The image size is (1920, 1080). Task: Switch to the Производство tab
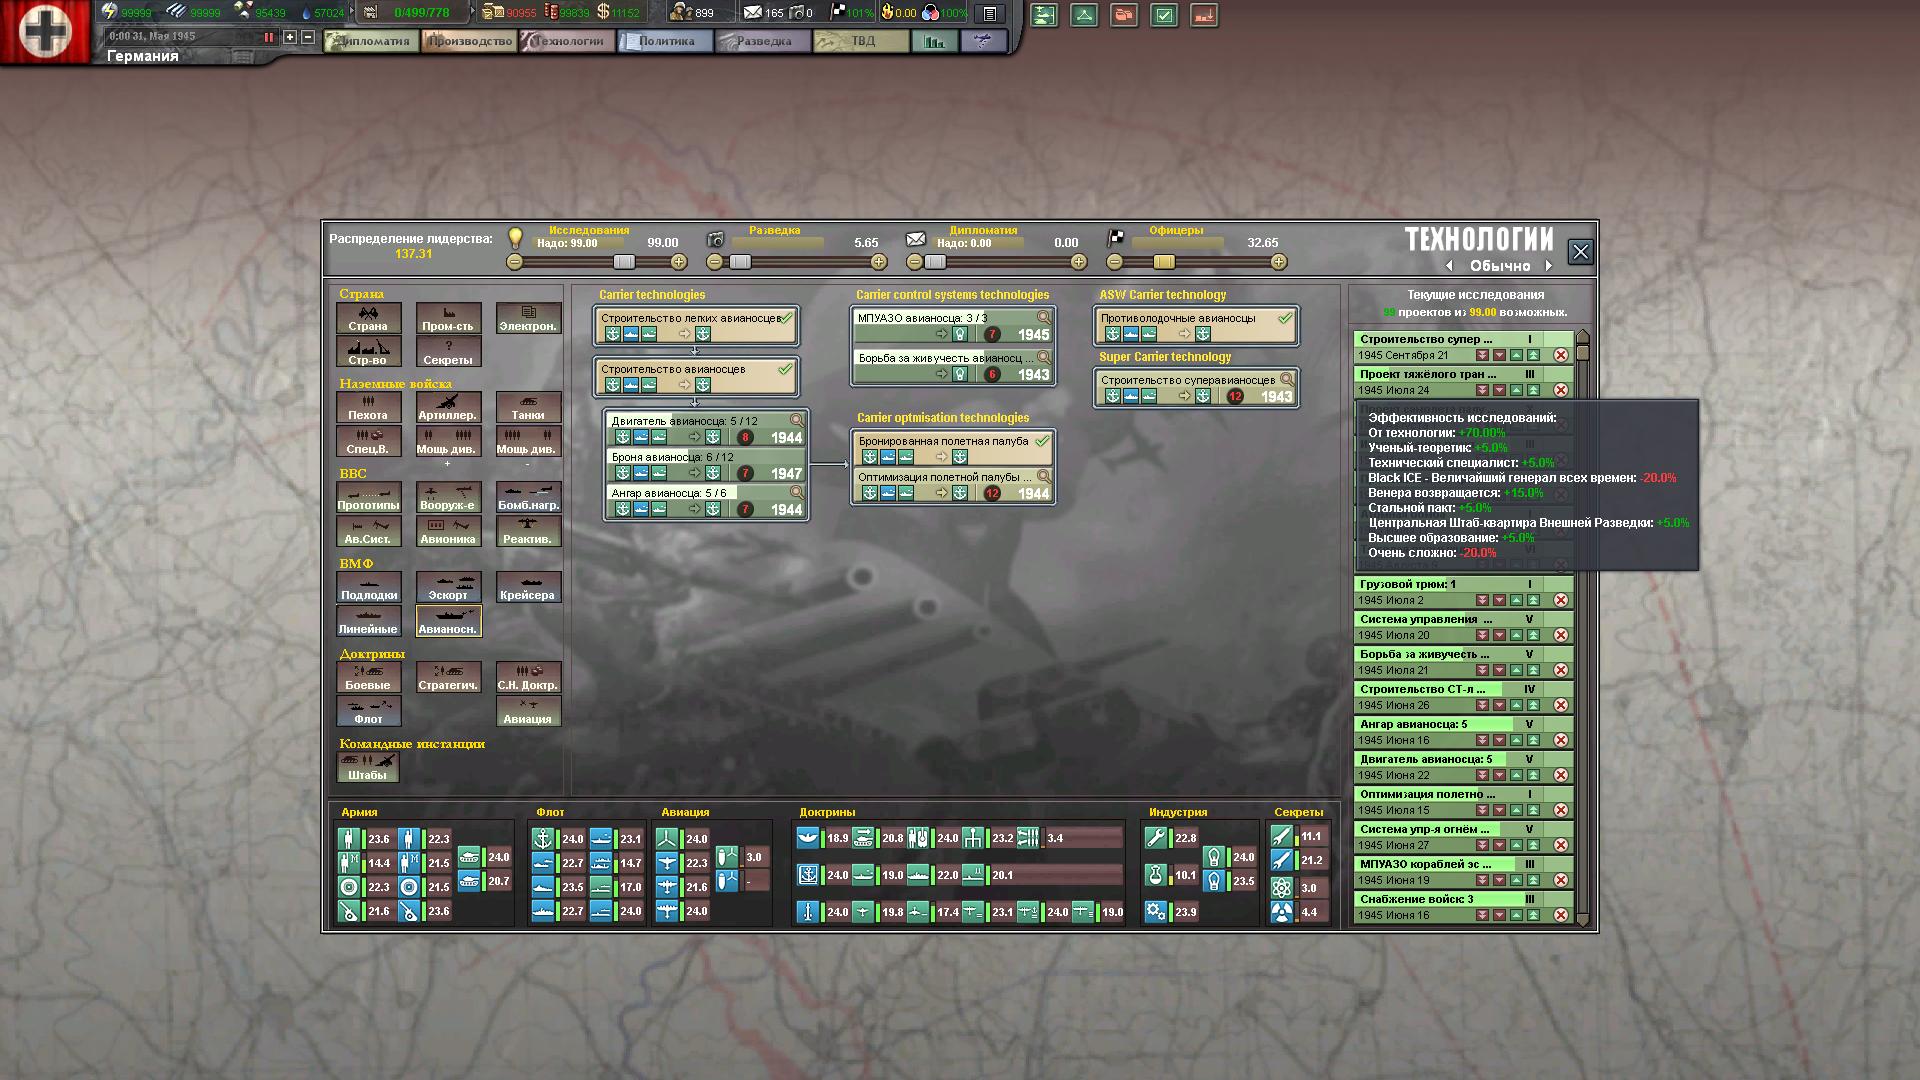(469, 41)
